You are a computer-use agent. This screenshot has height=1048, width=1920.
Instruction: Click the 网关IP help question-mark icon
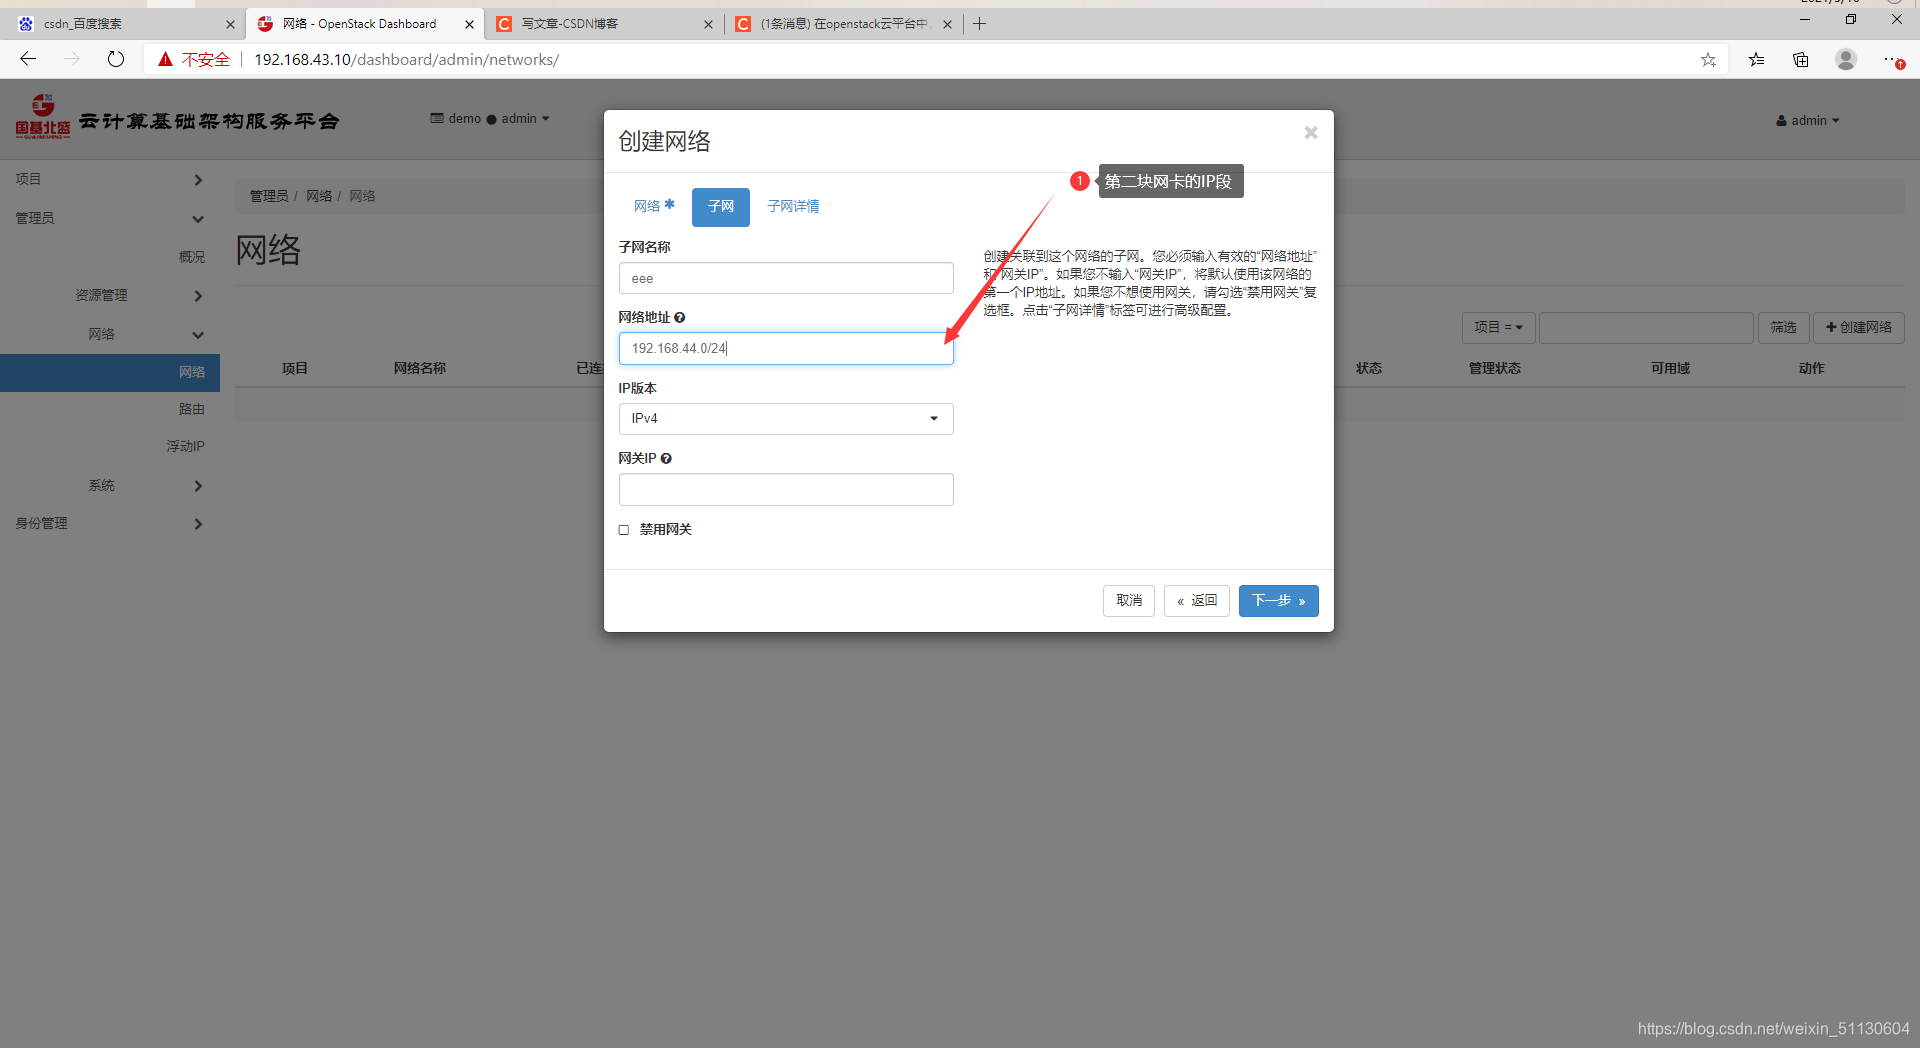coord(666,459)
